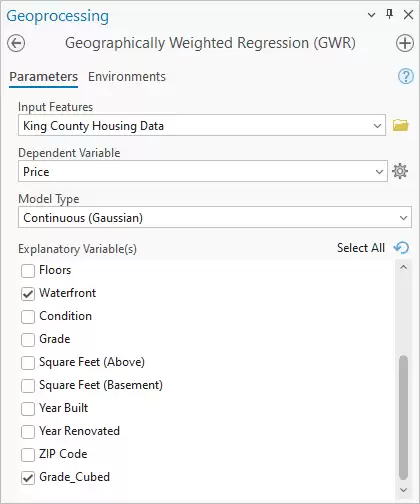Expand the Model Type dropdown
The width and height of the screenshot is (420, 504).
[403, 218]
